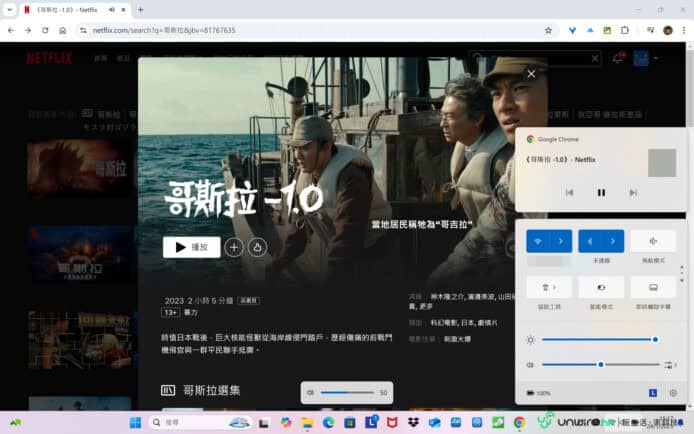Screen dimensions: 694x434
Task: Open the Chrome home page button
Action: 63,31
